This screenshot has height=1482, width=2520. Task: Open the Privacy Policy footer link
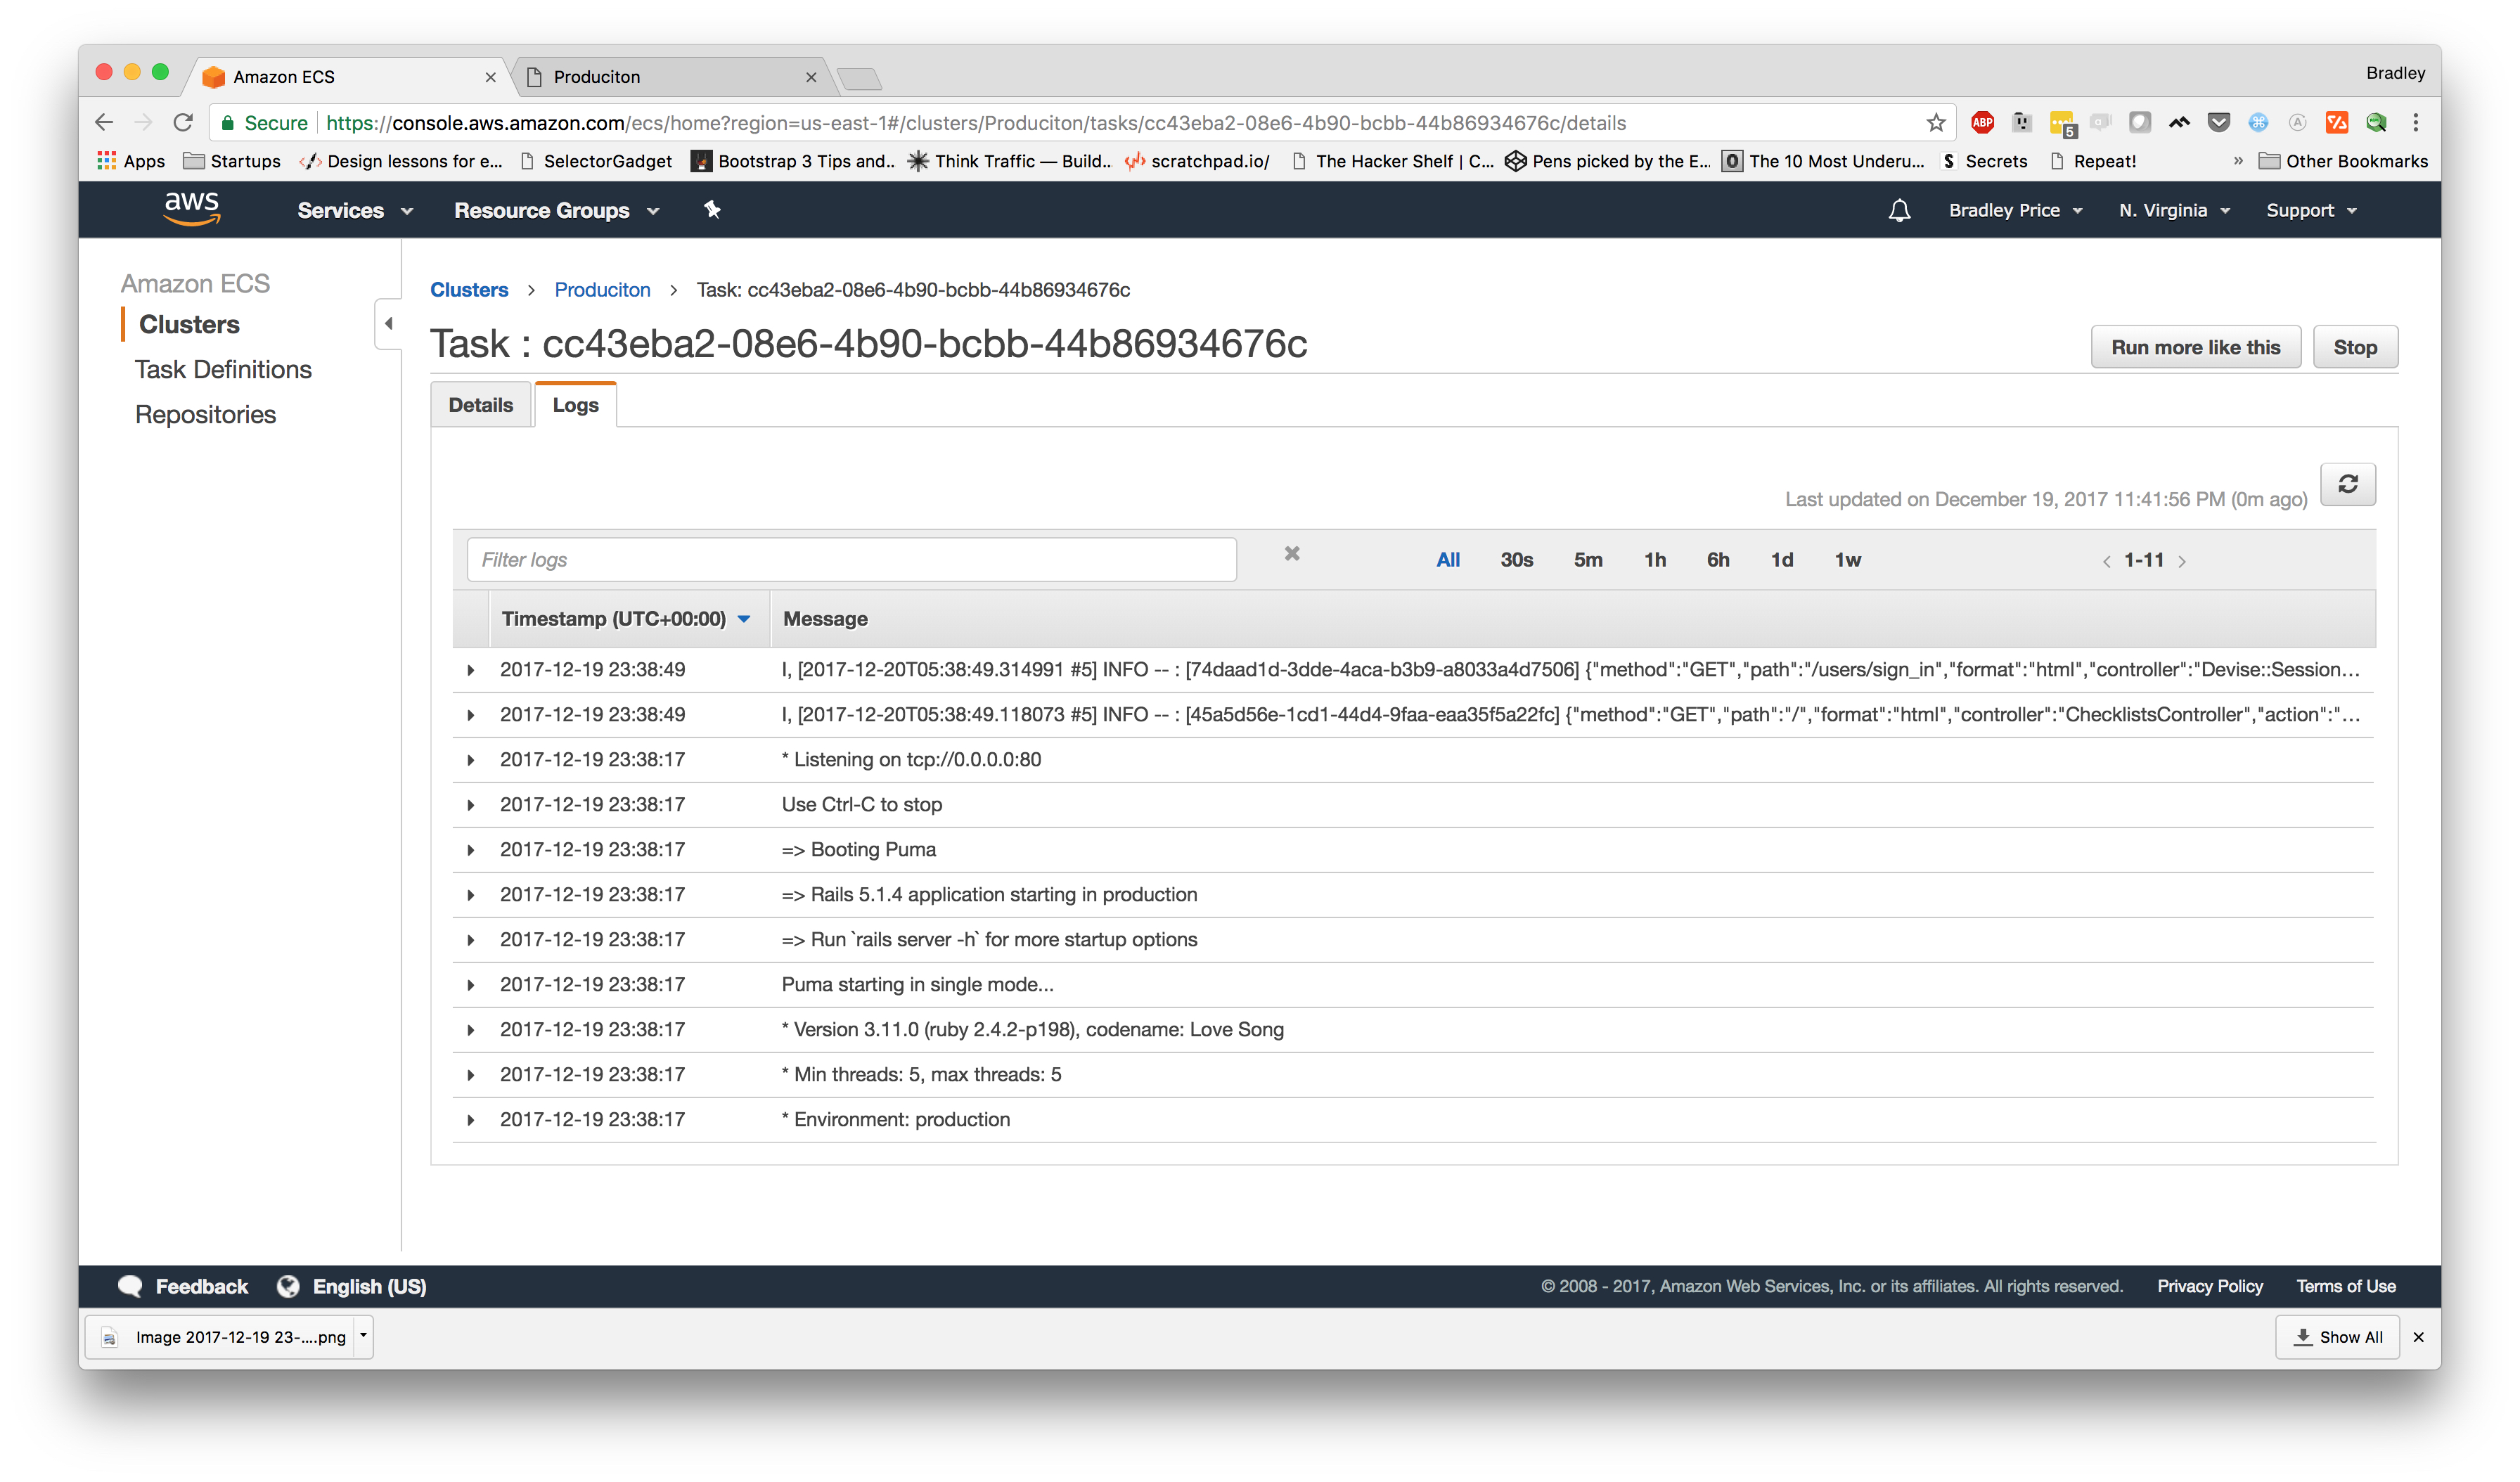click(2210, 1287)
